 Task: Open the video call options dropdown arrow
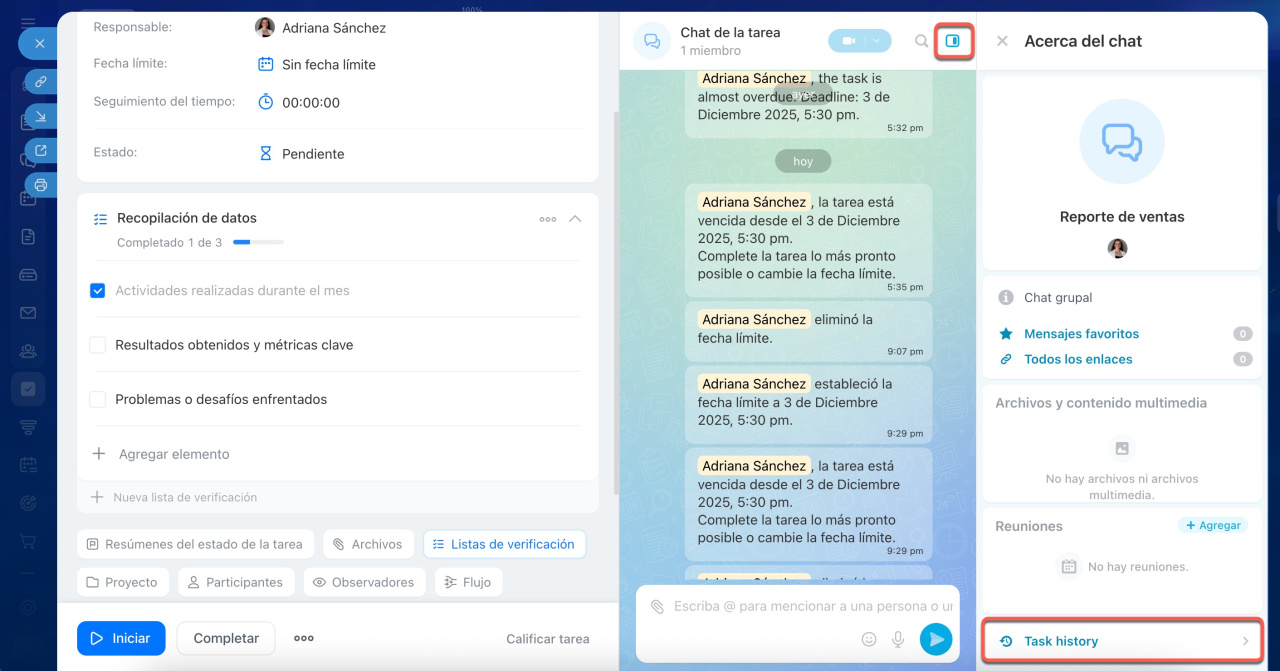pyautogui.click(x=877, y=41)
